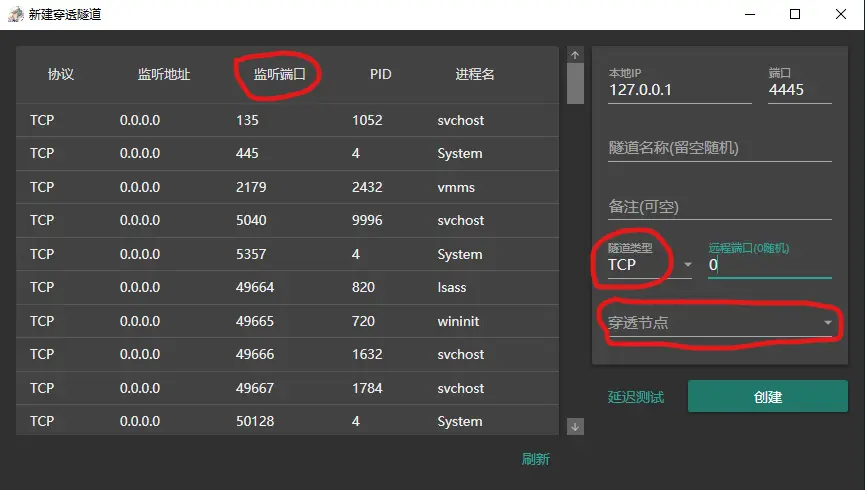
Task: Click PID 1784 cell
Action: 367,388
